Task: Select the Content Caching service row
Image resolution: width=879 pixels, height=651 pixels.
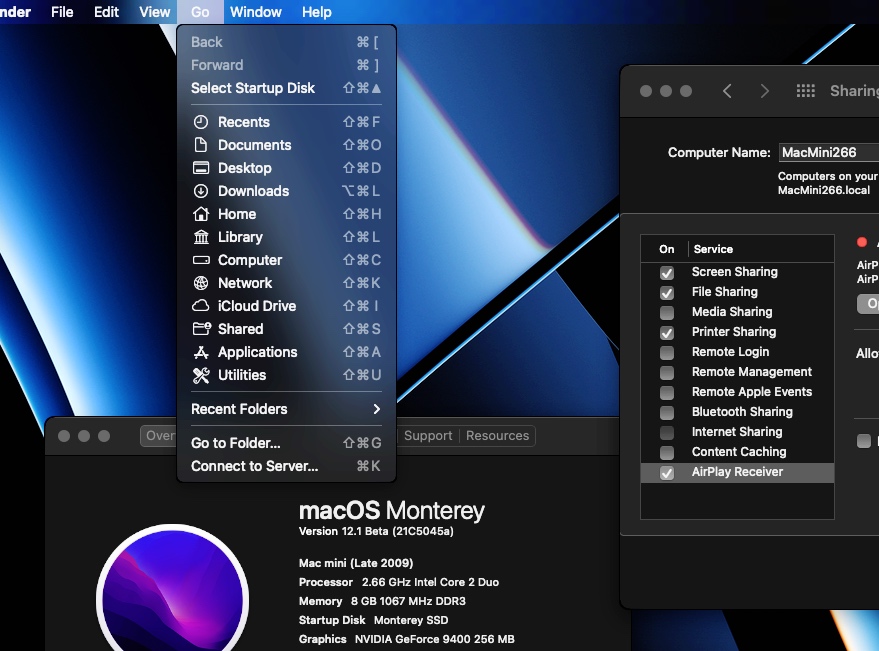Action: tap(737, 452)
